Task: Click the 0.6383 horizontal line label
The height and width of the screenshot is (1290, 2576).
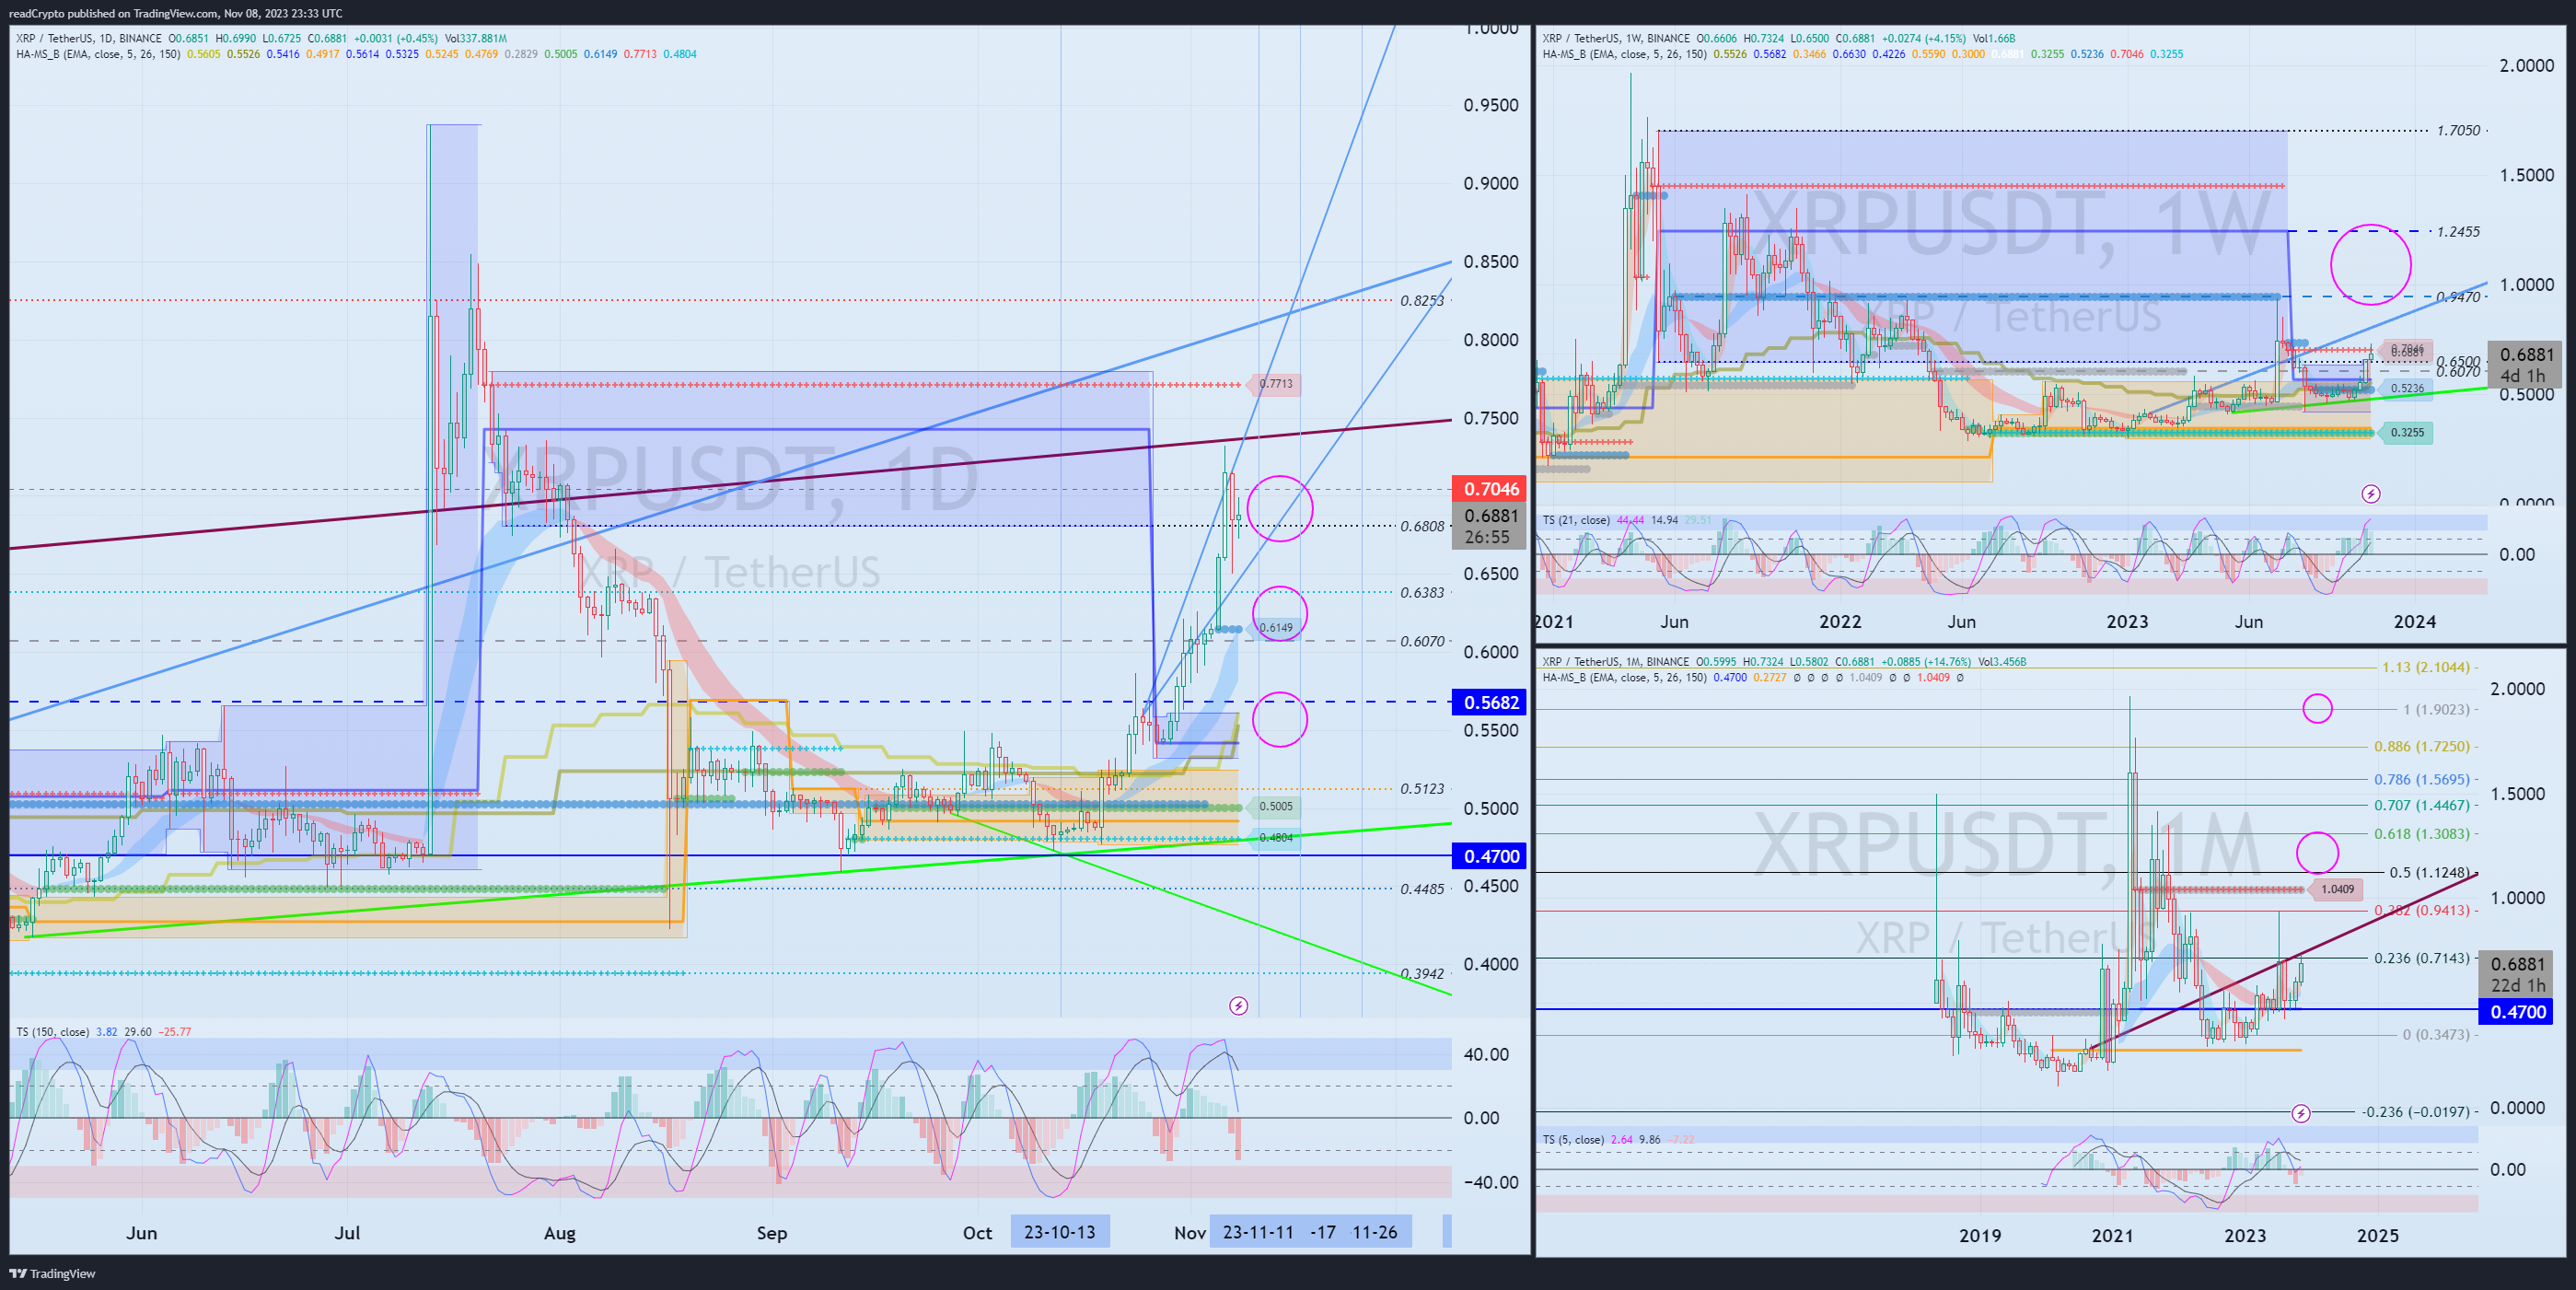Action: [1422, 592]
